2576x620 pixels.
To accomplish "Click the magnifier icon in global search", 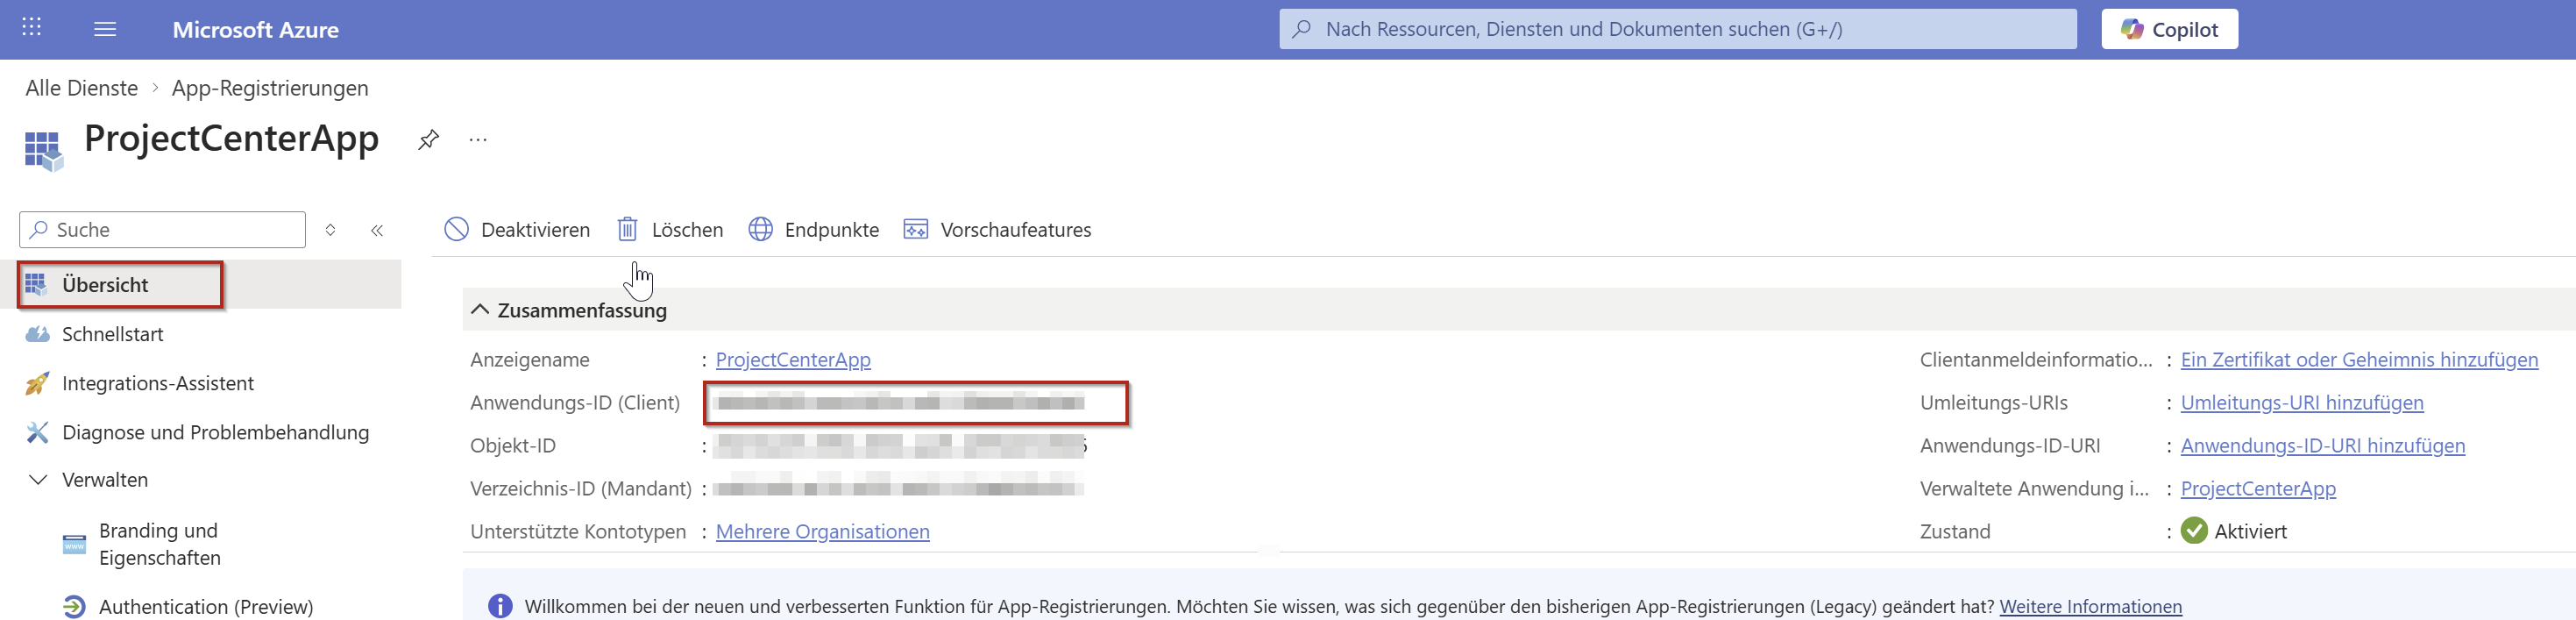I will tap(1301, 29).
